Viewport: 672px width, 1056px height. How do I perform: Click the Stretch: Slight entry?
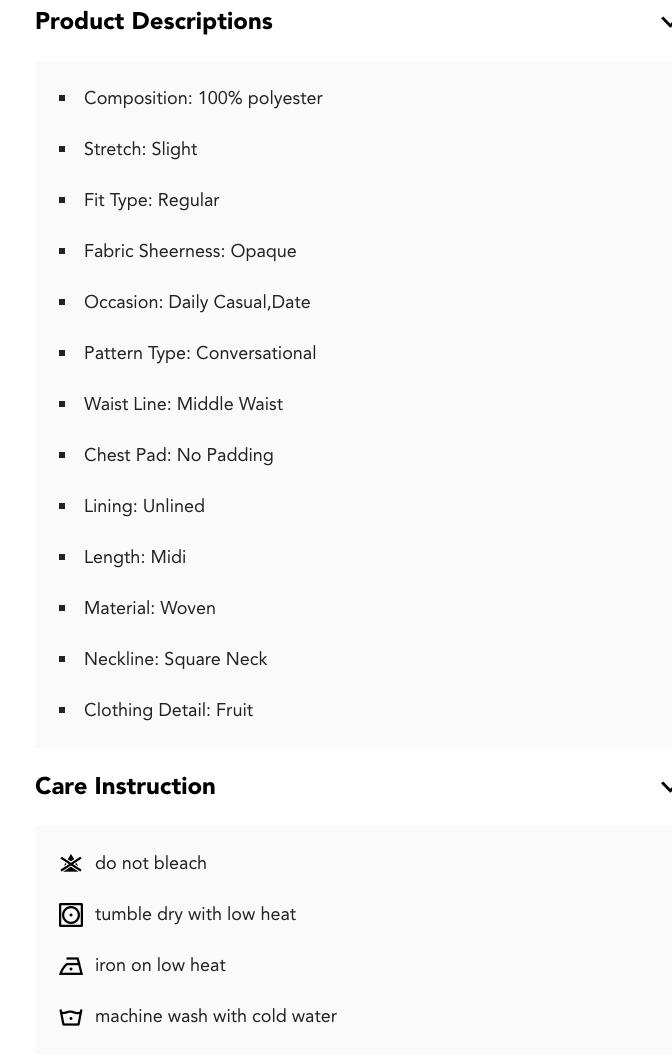tap(141, 150)
